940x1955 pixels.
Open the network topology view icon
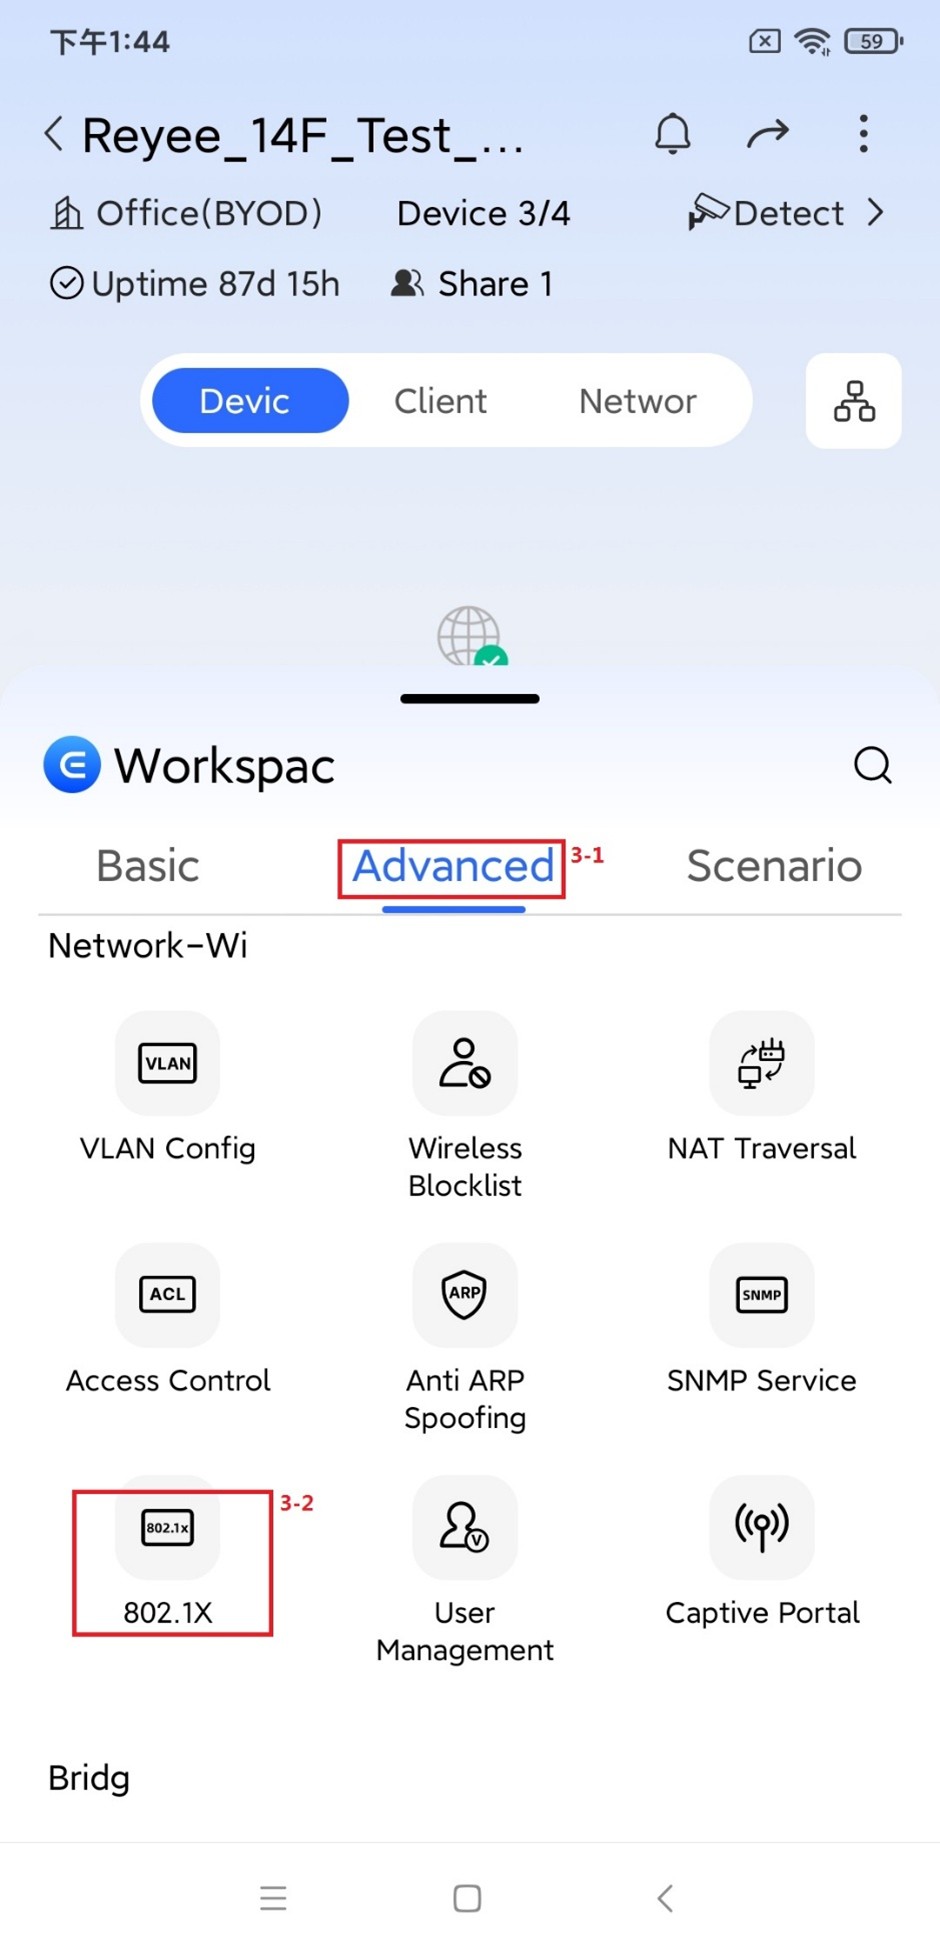[x=854, y=401]
